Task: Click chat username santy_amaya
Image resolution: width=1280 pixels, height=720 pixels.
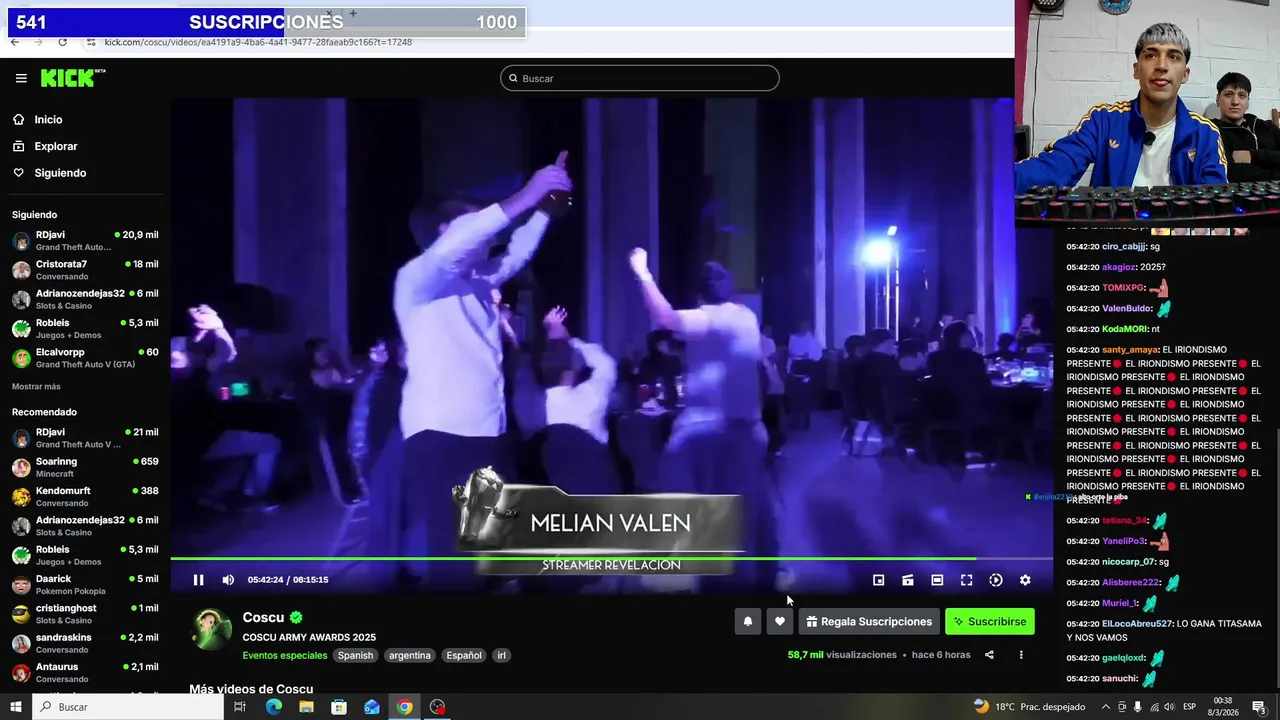Action: (1130, 350)
